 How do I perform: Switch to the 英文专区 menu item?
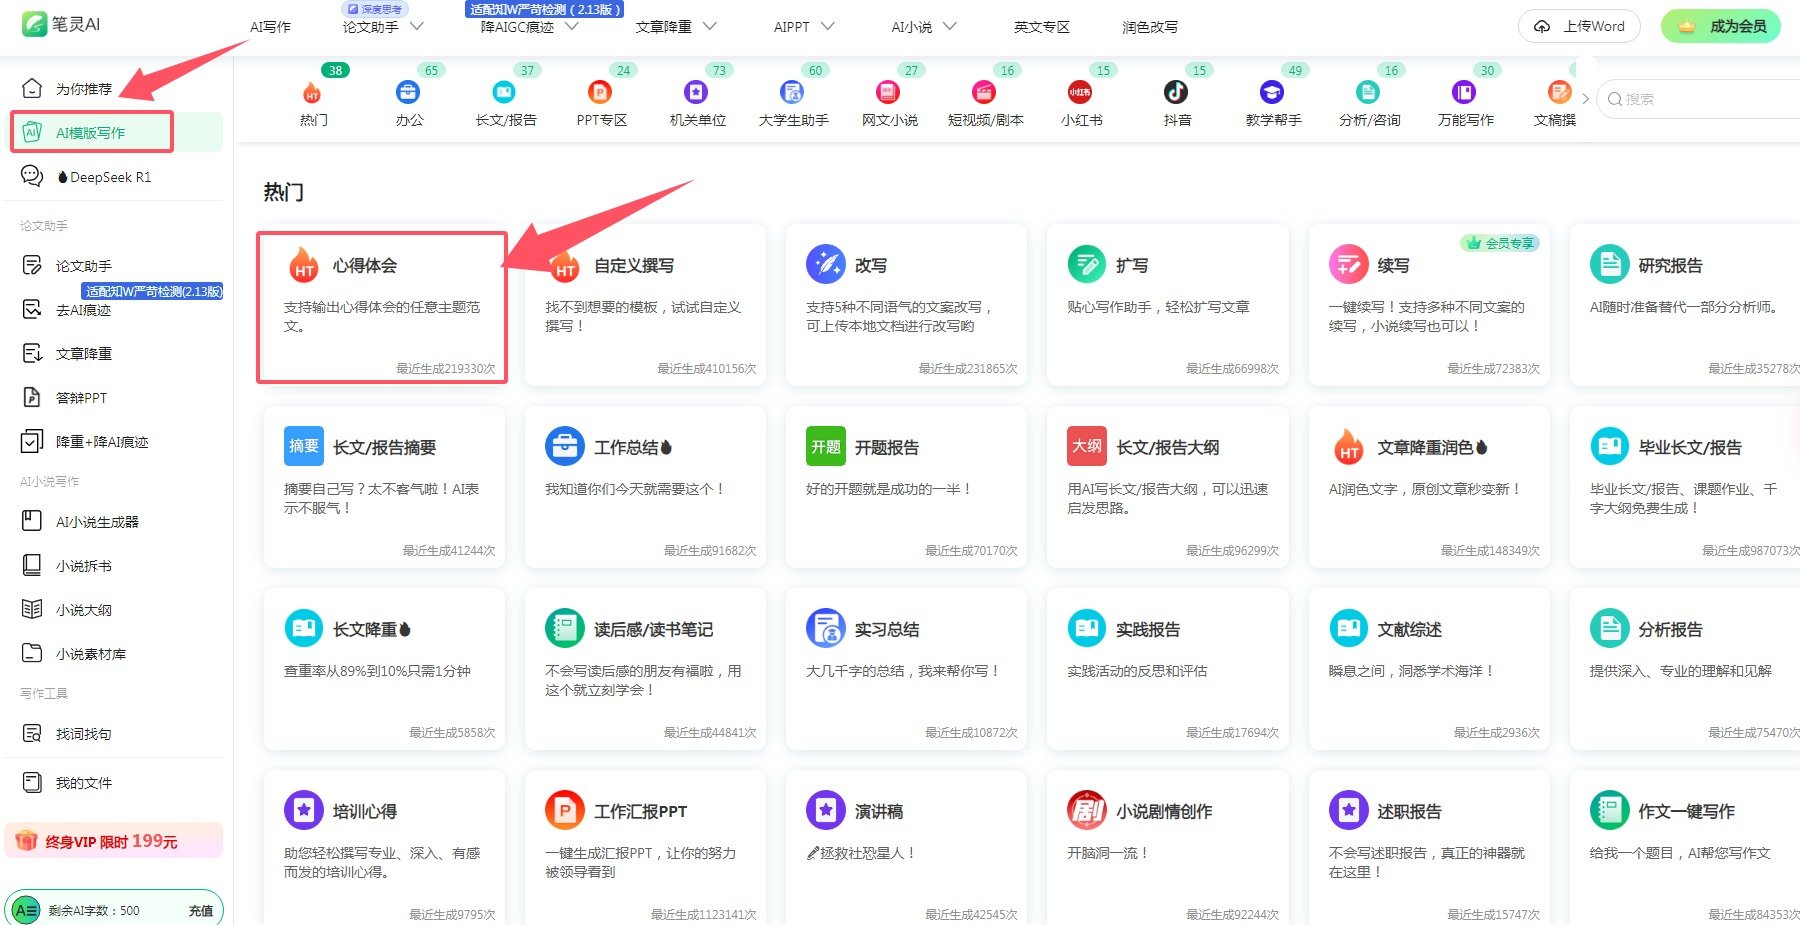[x=1041, y=27]
